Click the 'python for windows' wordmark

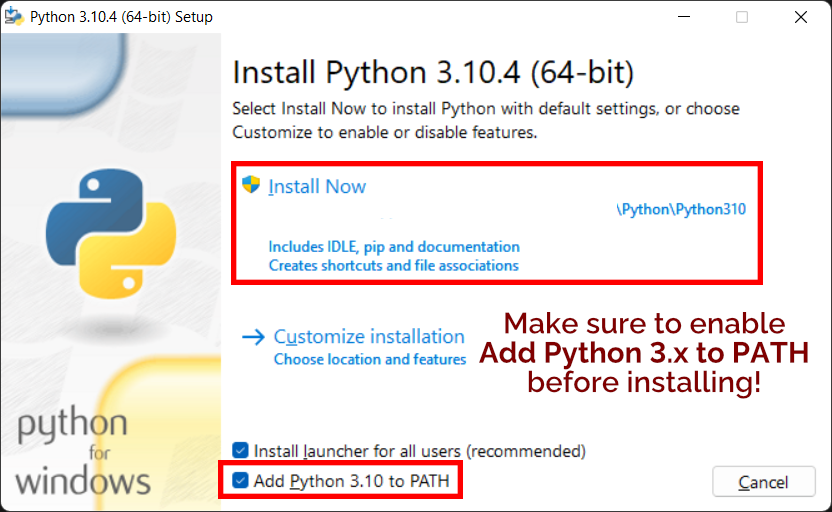tap(82, 452)
